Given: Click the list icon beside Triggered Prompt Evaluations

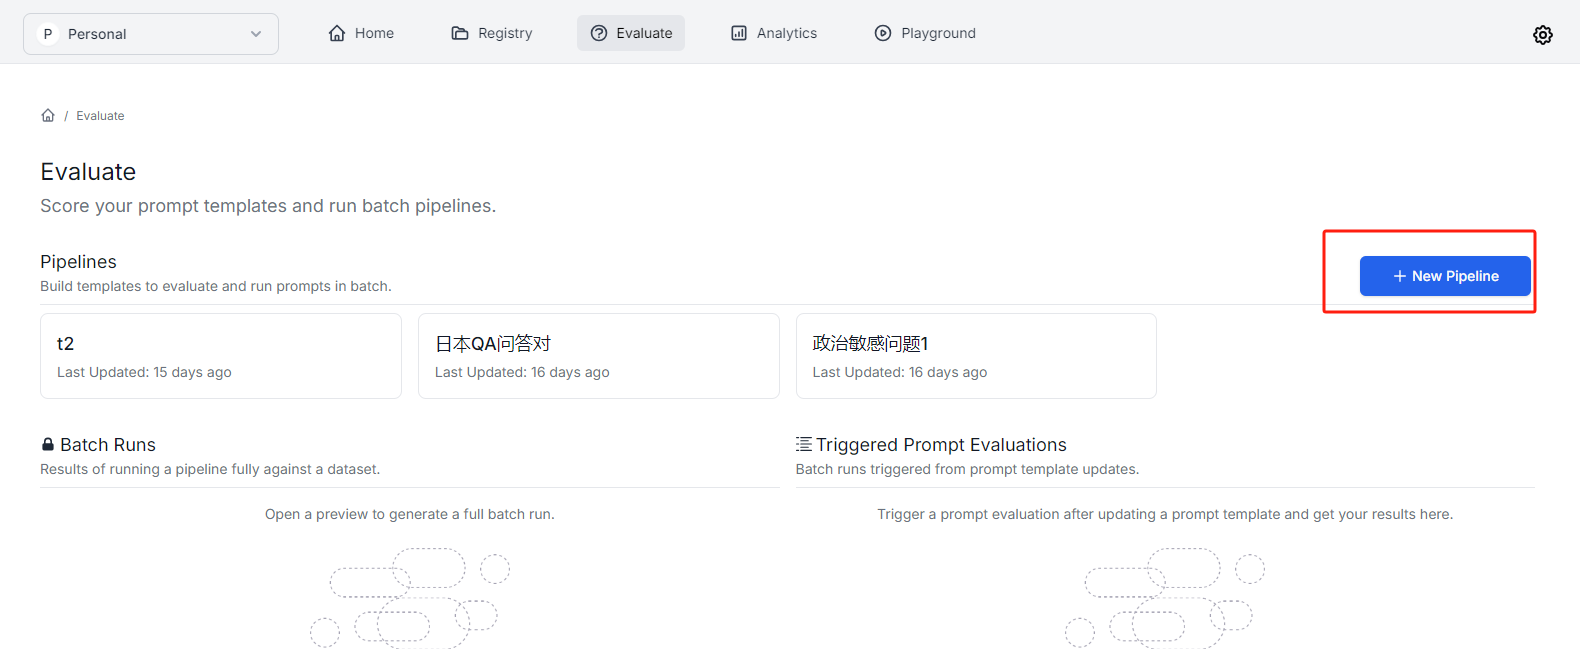Looking at the screenshot, I should [803, 444].
